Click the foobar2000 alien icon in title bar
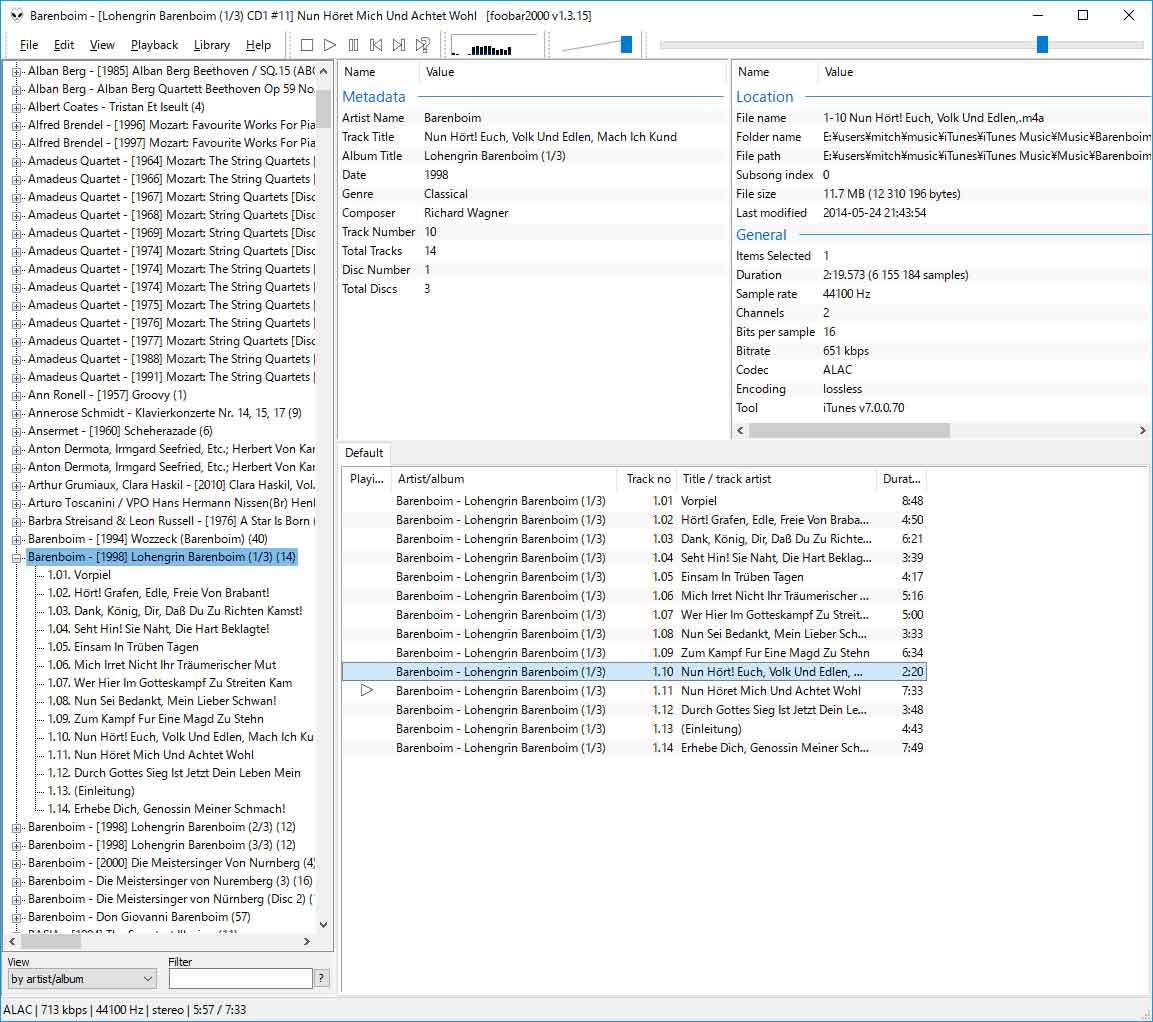Screen dimensions: 1153x1022 (16, 15)
